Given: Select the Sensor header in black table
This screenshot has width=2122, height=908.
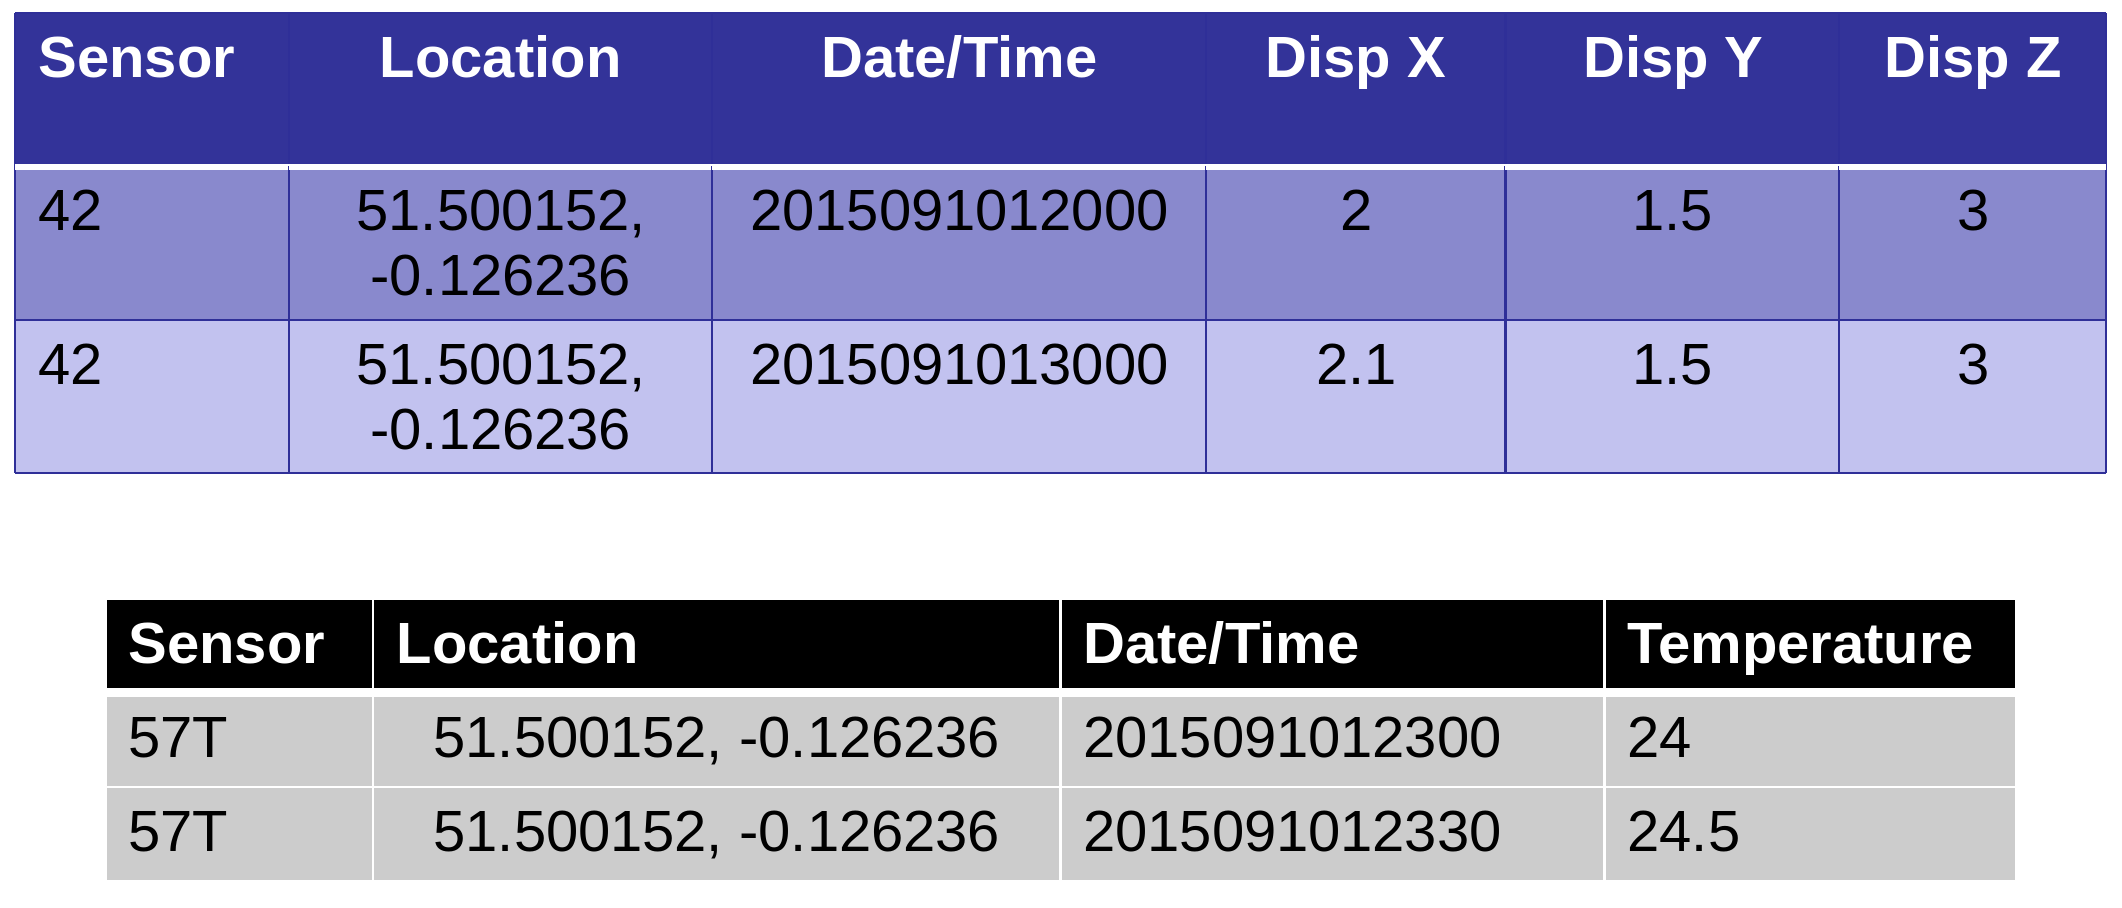Looking at the screenshot, I should tap(226, 644).
